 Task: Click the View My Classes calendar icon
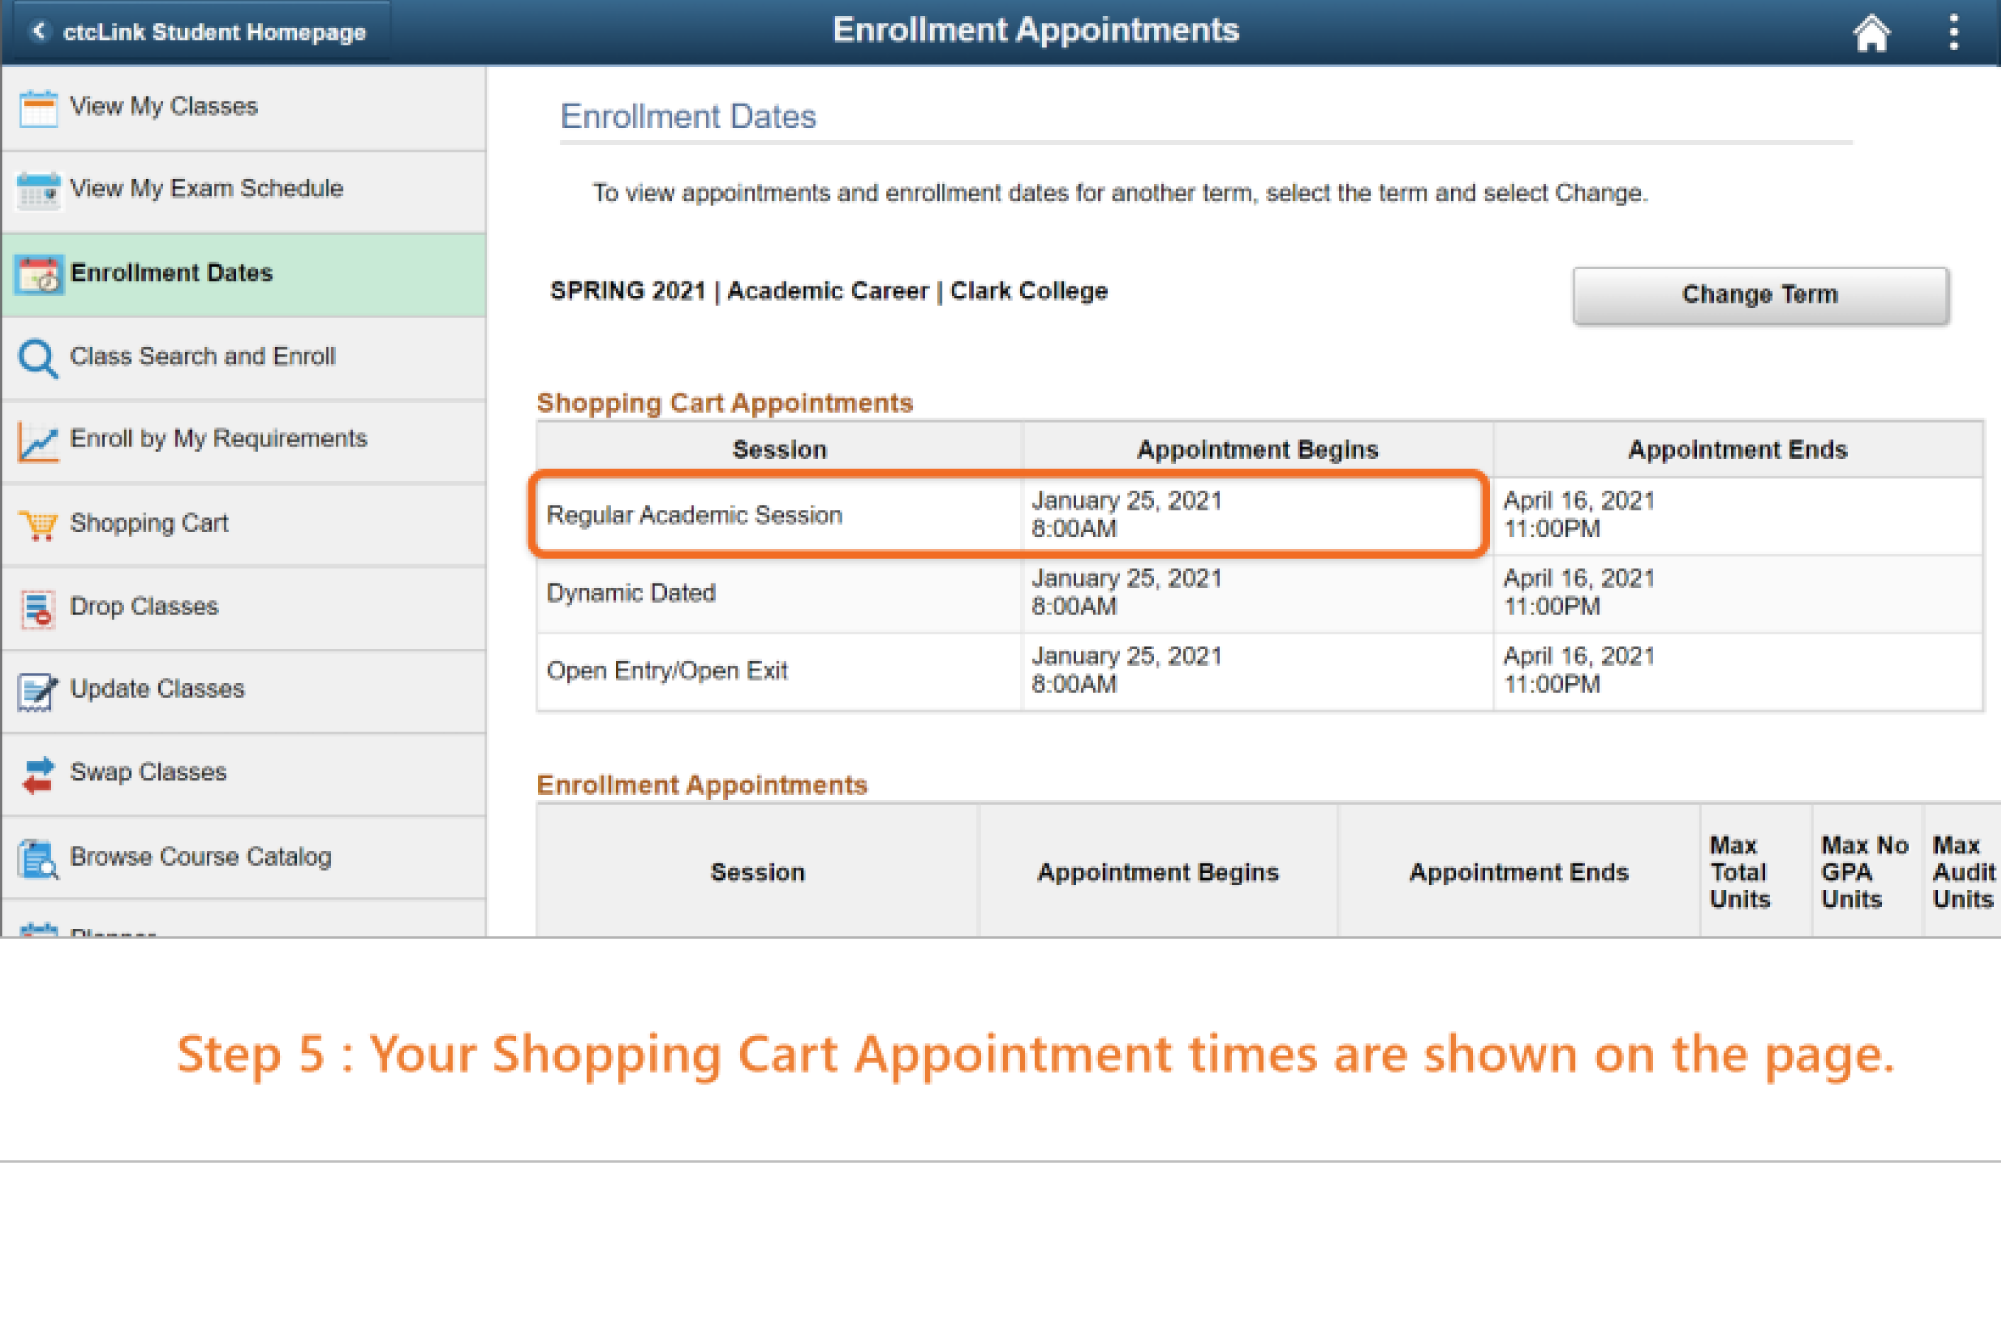[x=38, y=107]
